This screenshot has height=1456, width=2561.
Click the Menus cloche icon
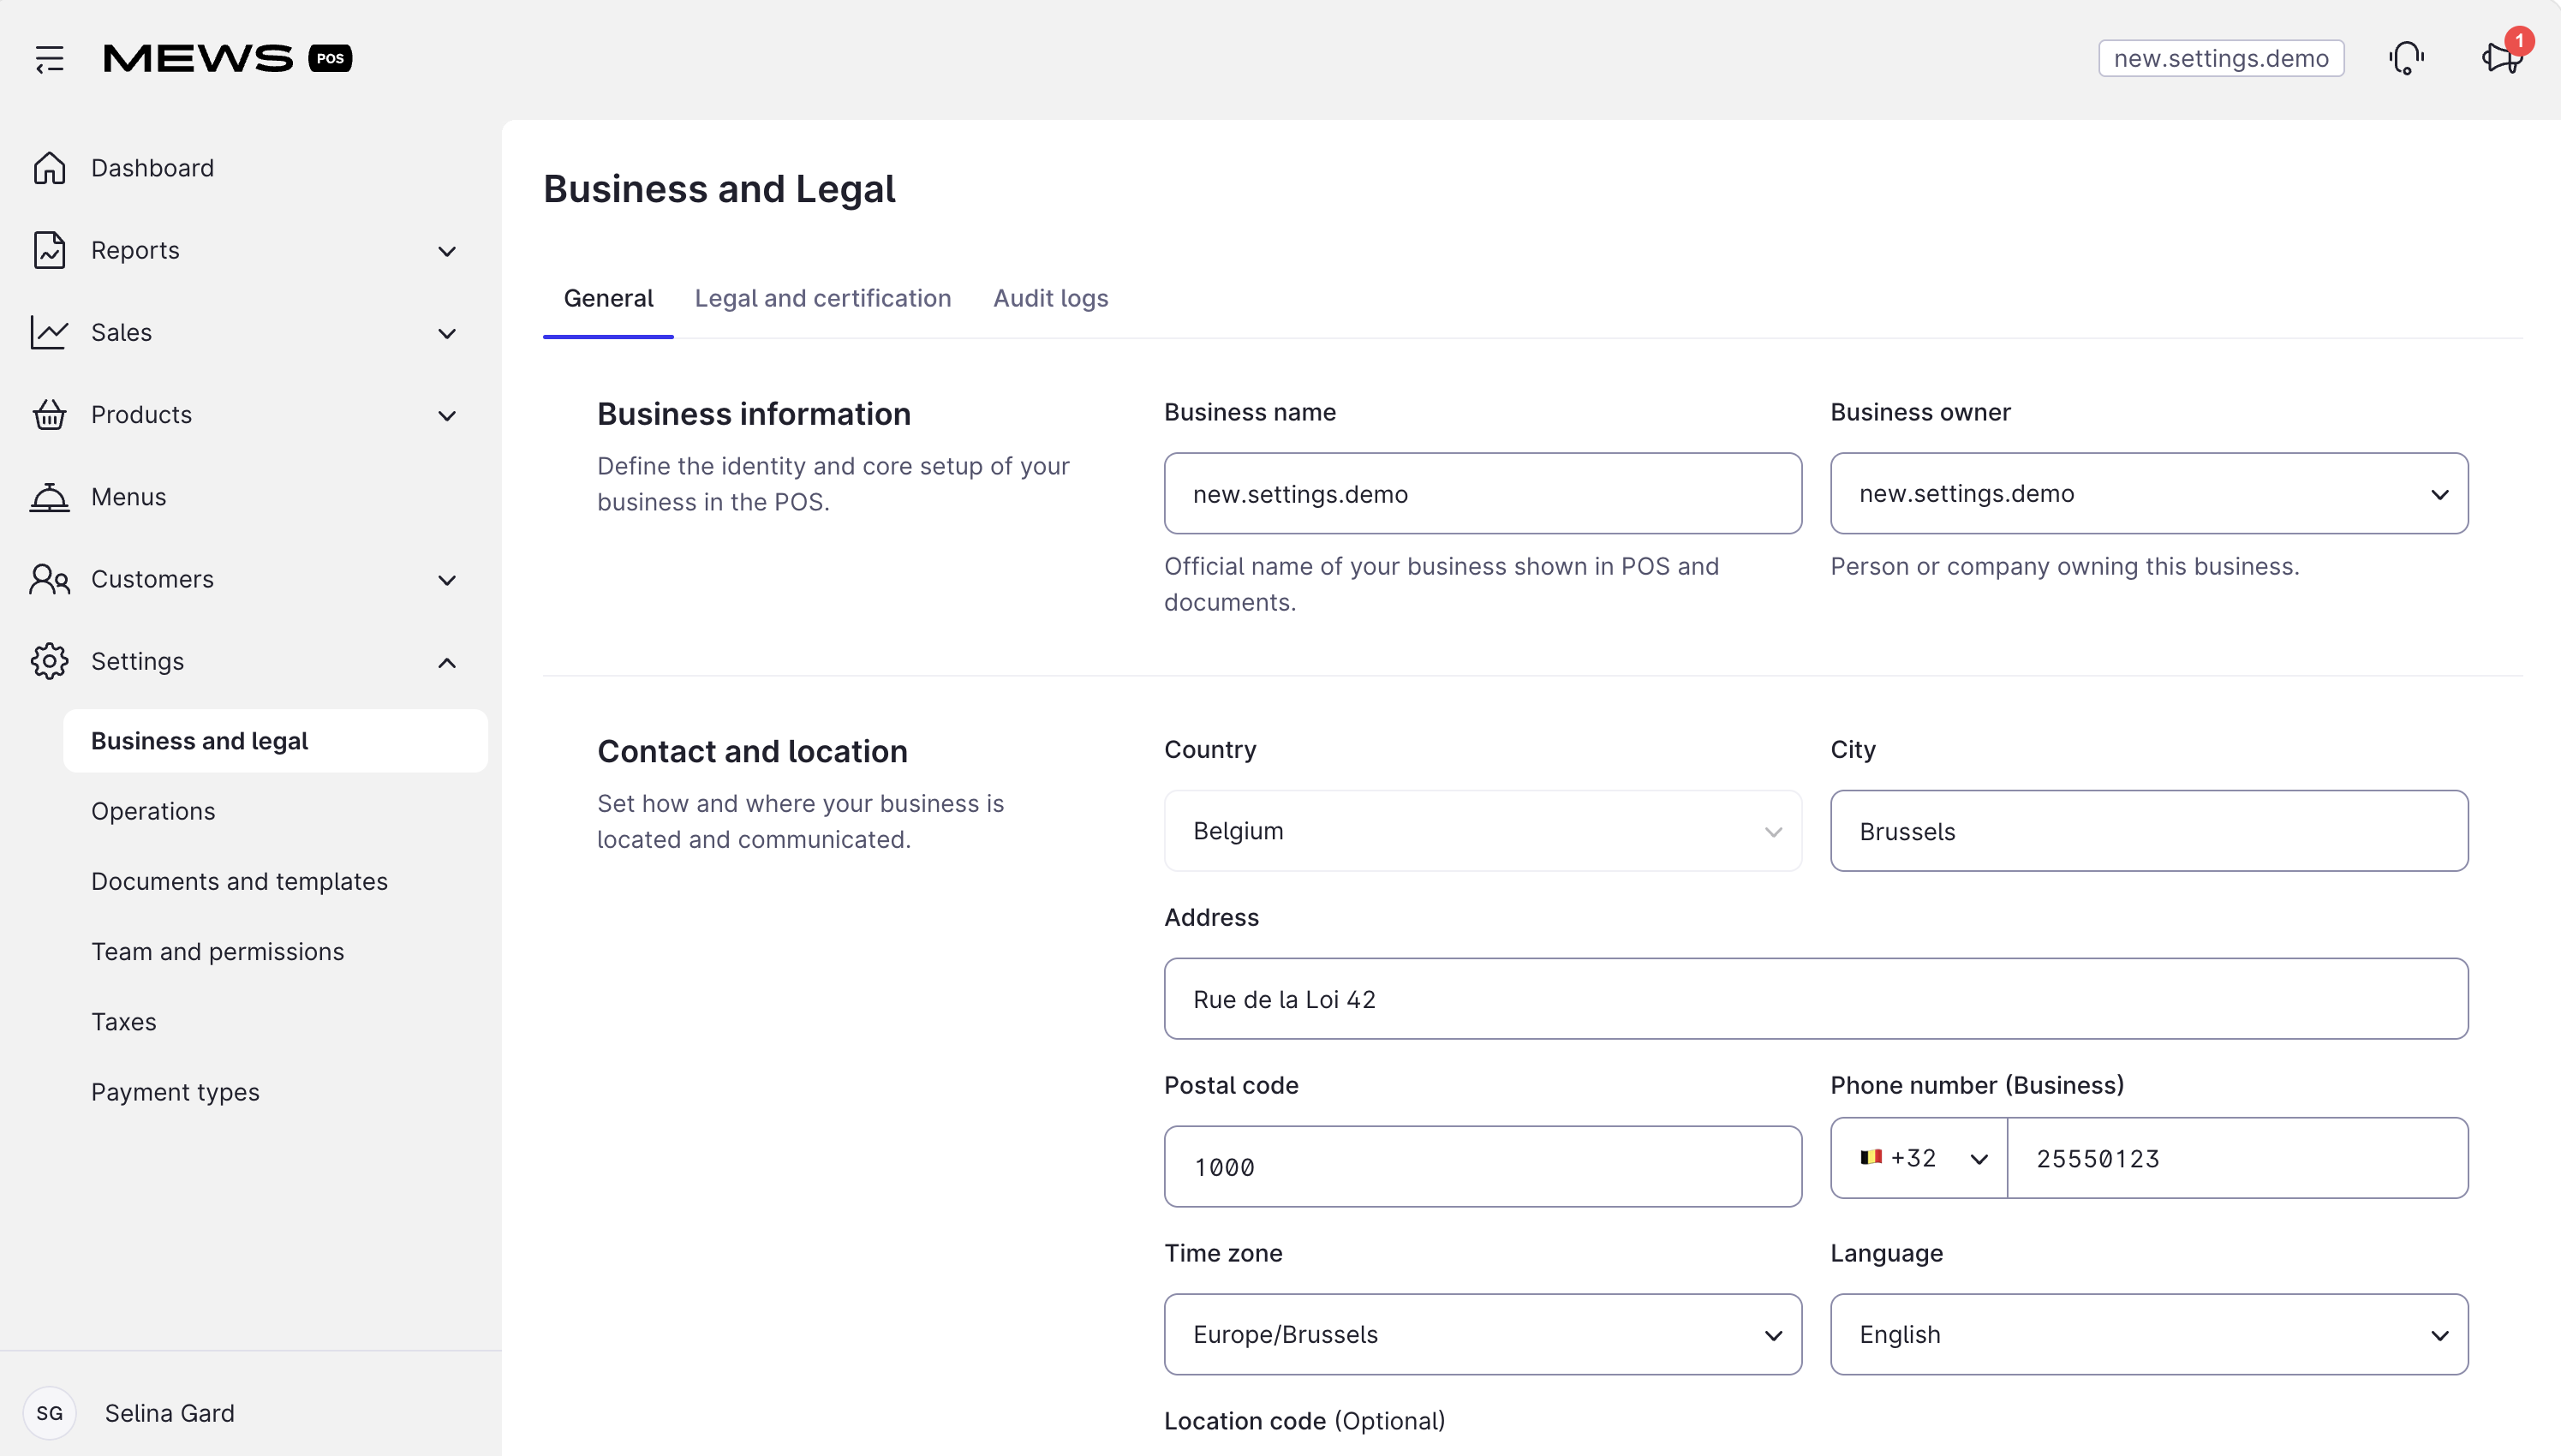[49, 497]
